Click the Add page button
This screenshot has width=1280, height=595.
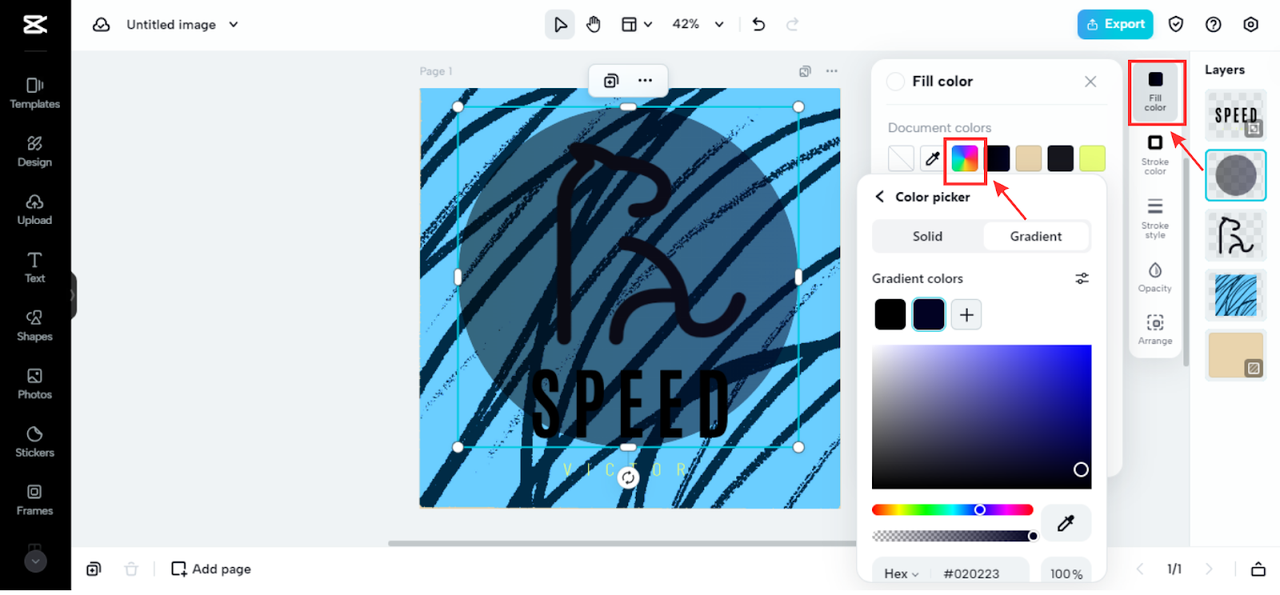(x=211, y=569)
